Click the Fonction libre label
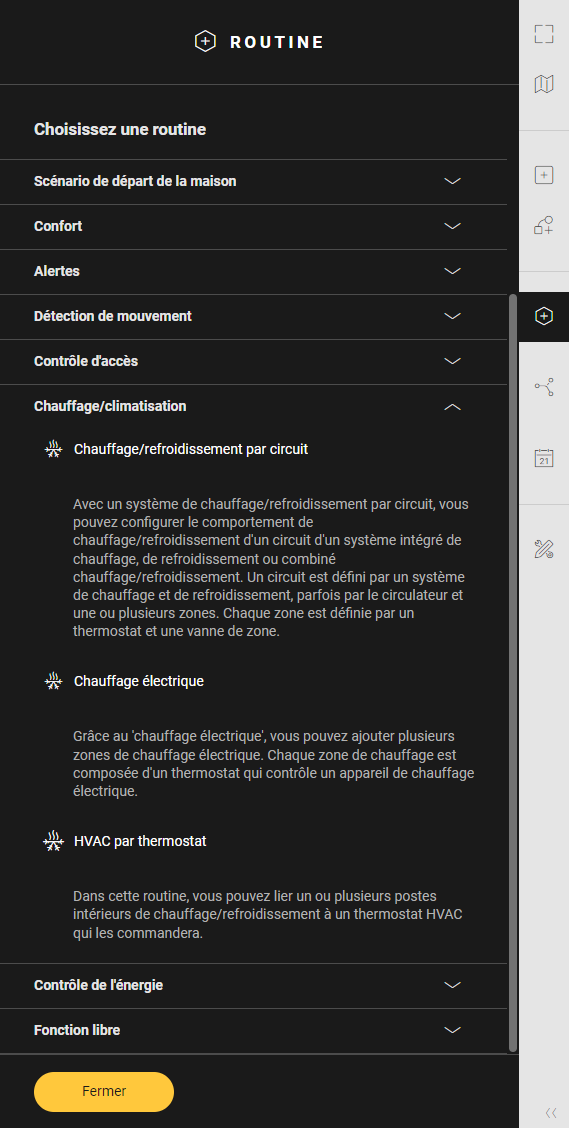The image size is (569, 1128). coord(77,1030)
